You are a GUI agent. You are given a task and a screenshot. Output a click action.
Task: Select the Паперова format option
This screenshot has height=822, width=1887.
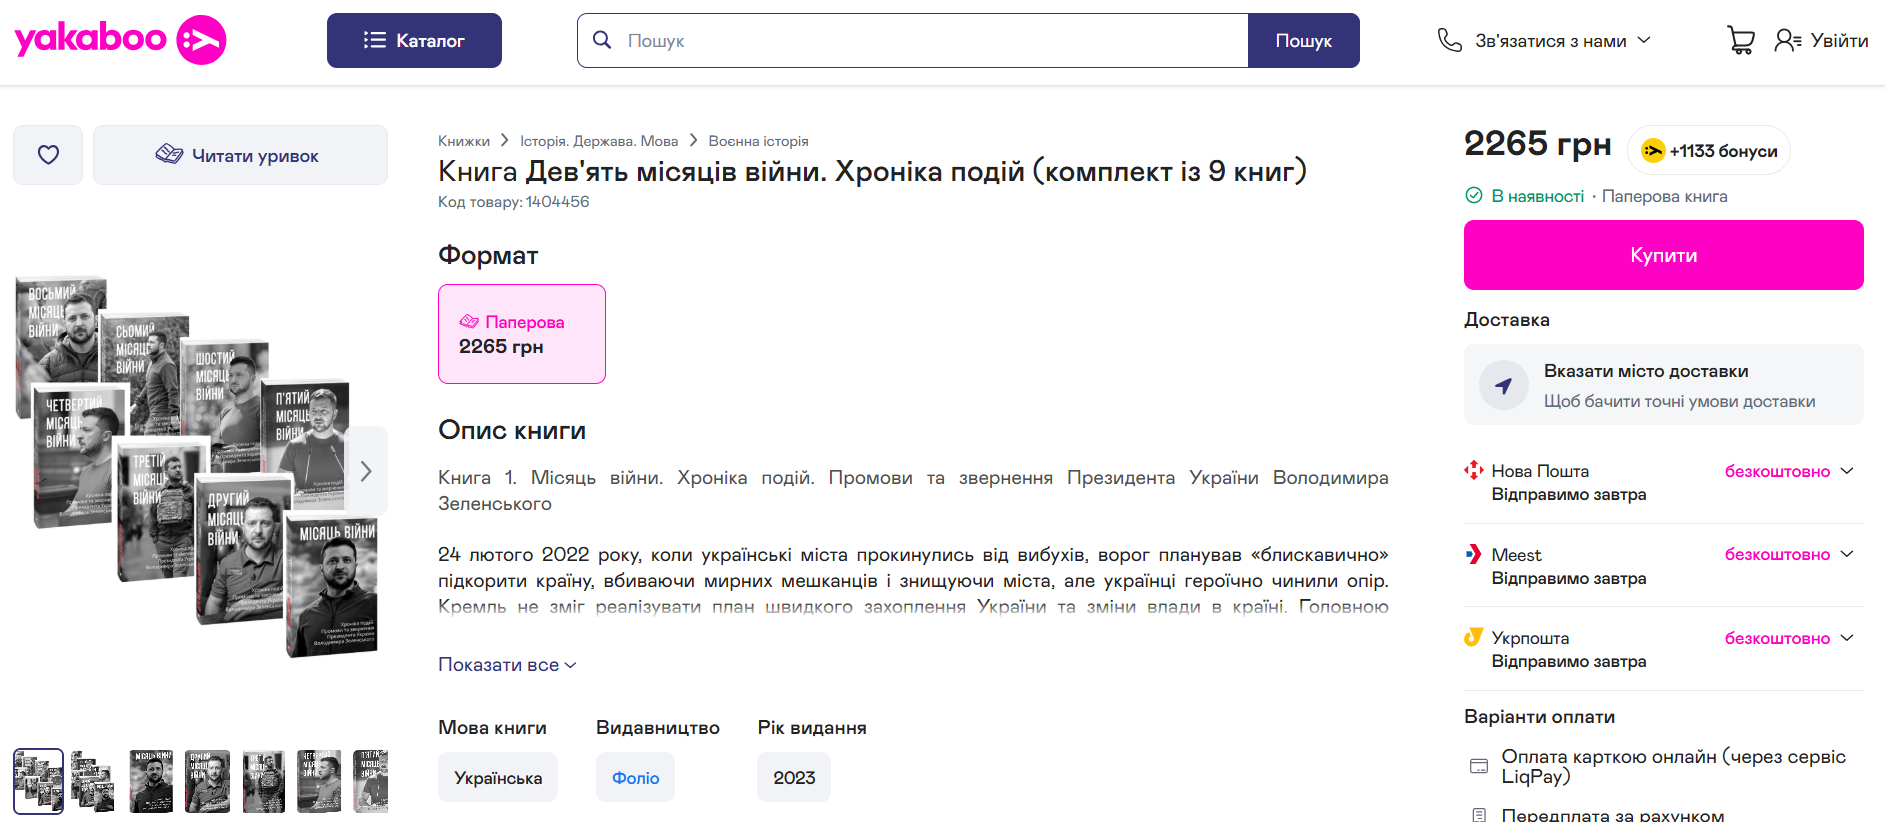tap(522, 334)
